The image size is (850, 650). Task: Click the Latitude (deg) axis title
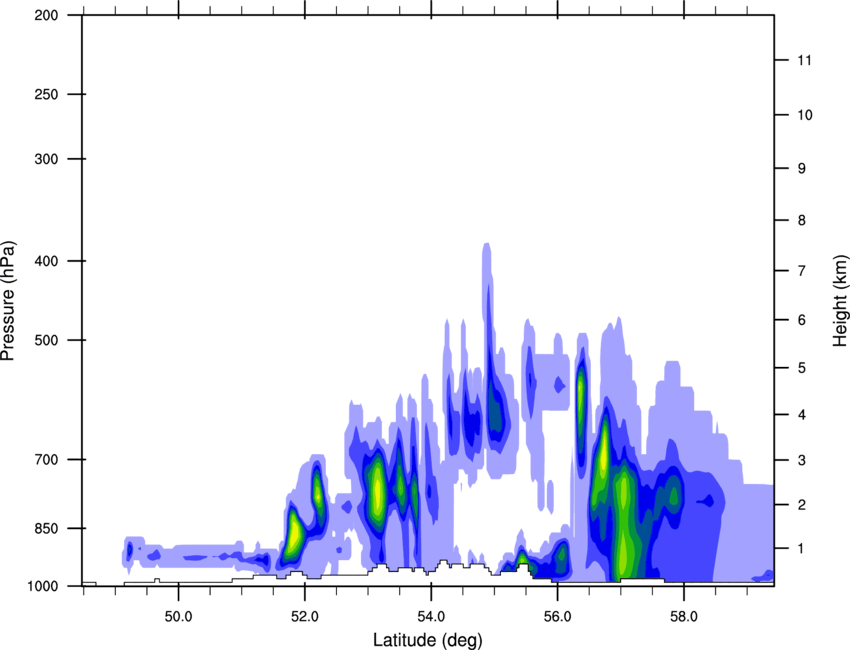click(x=427, y=640)
